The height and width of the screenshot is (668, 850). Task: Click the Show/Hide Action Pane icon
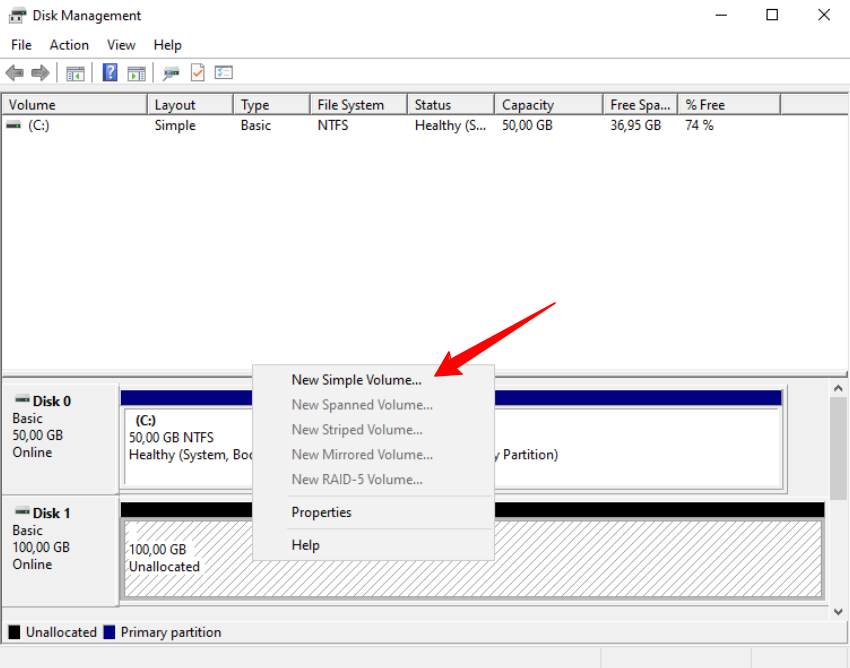point(137,73)
